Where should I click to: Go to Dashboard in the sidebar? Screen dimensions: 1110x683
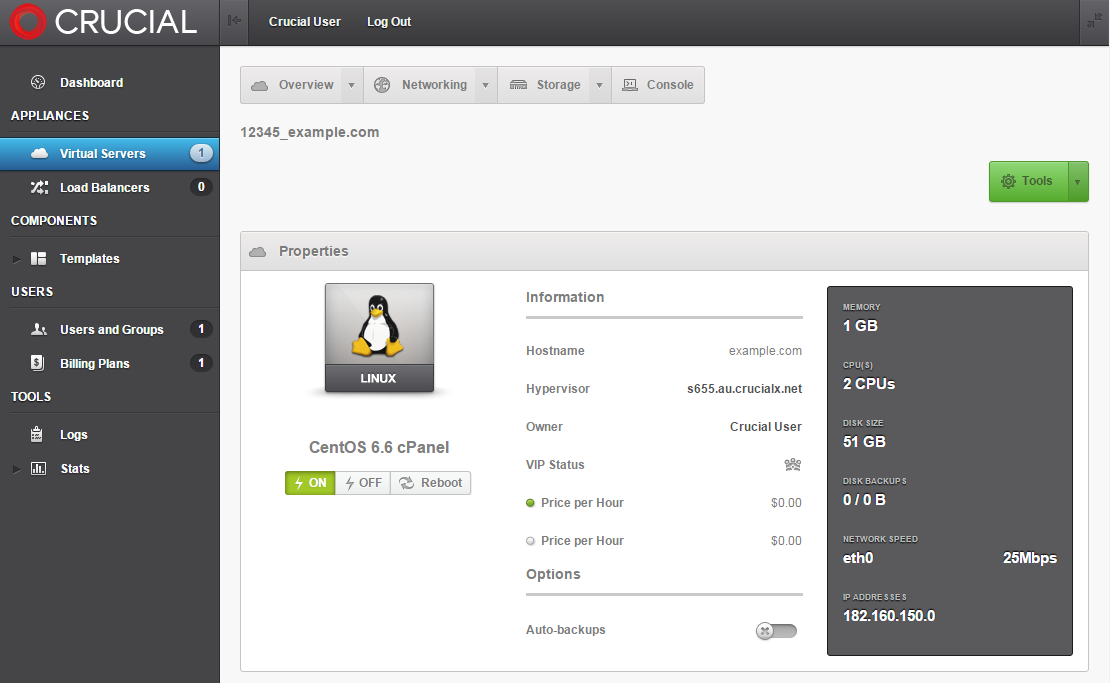[110, 83]
